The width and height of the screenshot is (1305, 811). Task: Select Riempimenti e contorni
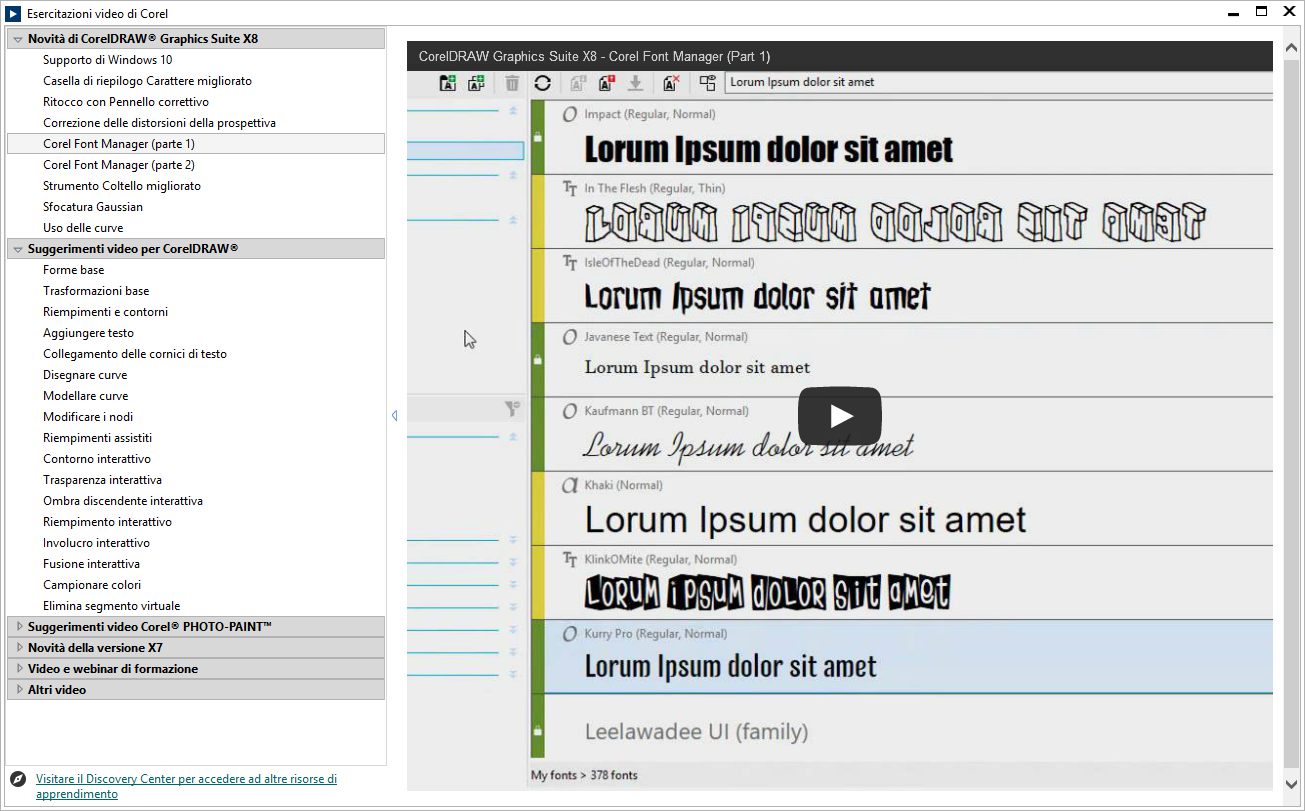[x=105, y=312]
